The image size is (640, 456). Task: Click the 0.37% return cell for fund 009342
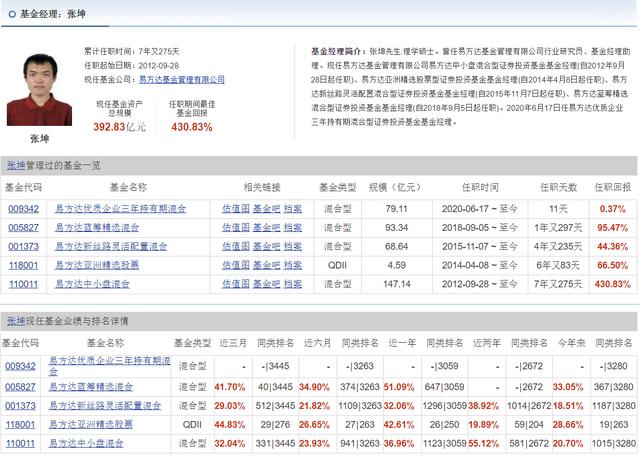[x=613, y=209]
